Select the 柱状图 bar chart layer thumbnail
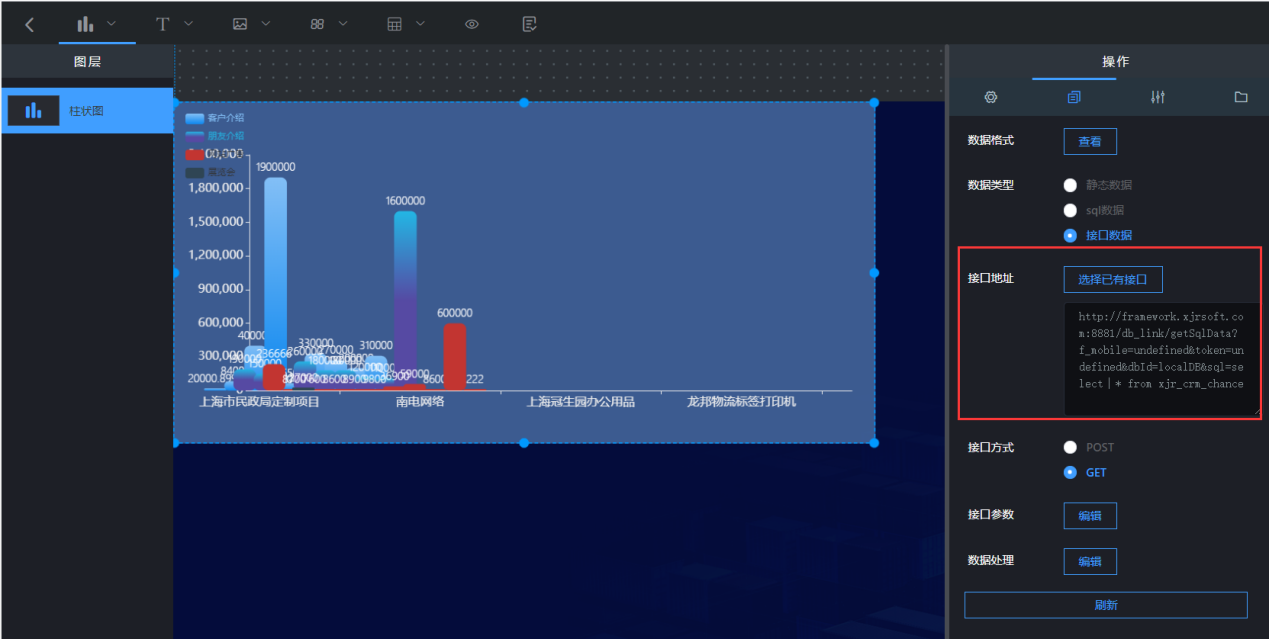Viewport: 1269px width, 639px height. coord(34,111)
